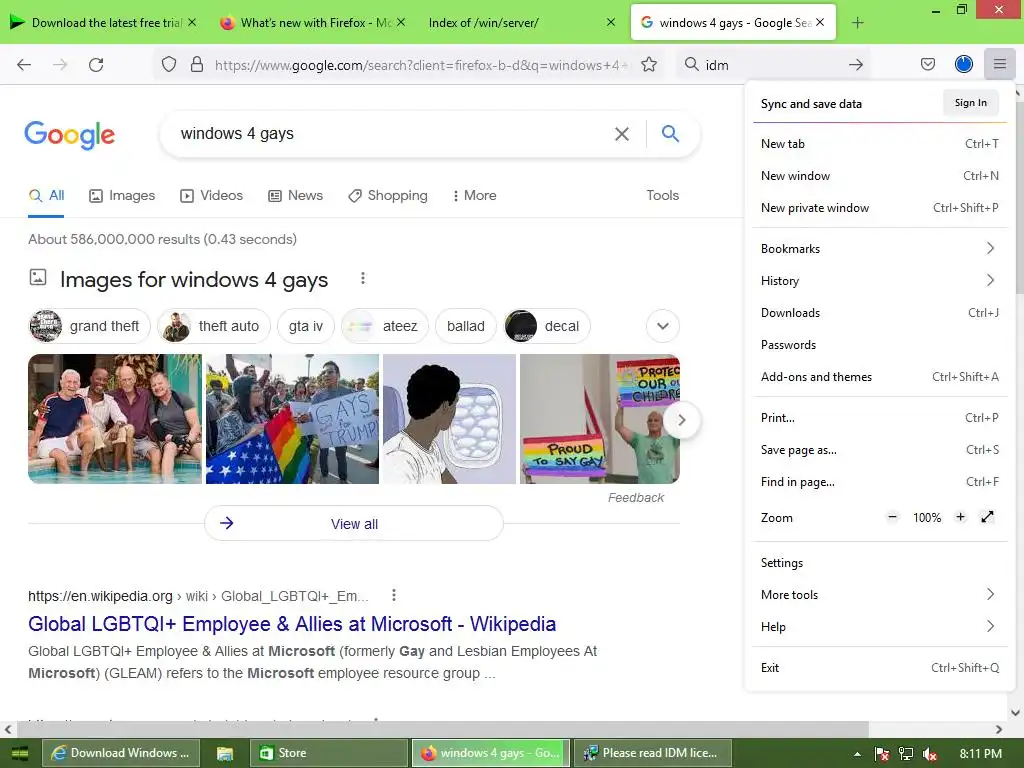Show hidden tray icons arrow
Screen dimensions: 1024x768
click(857, 754)
